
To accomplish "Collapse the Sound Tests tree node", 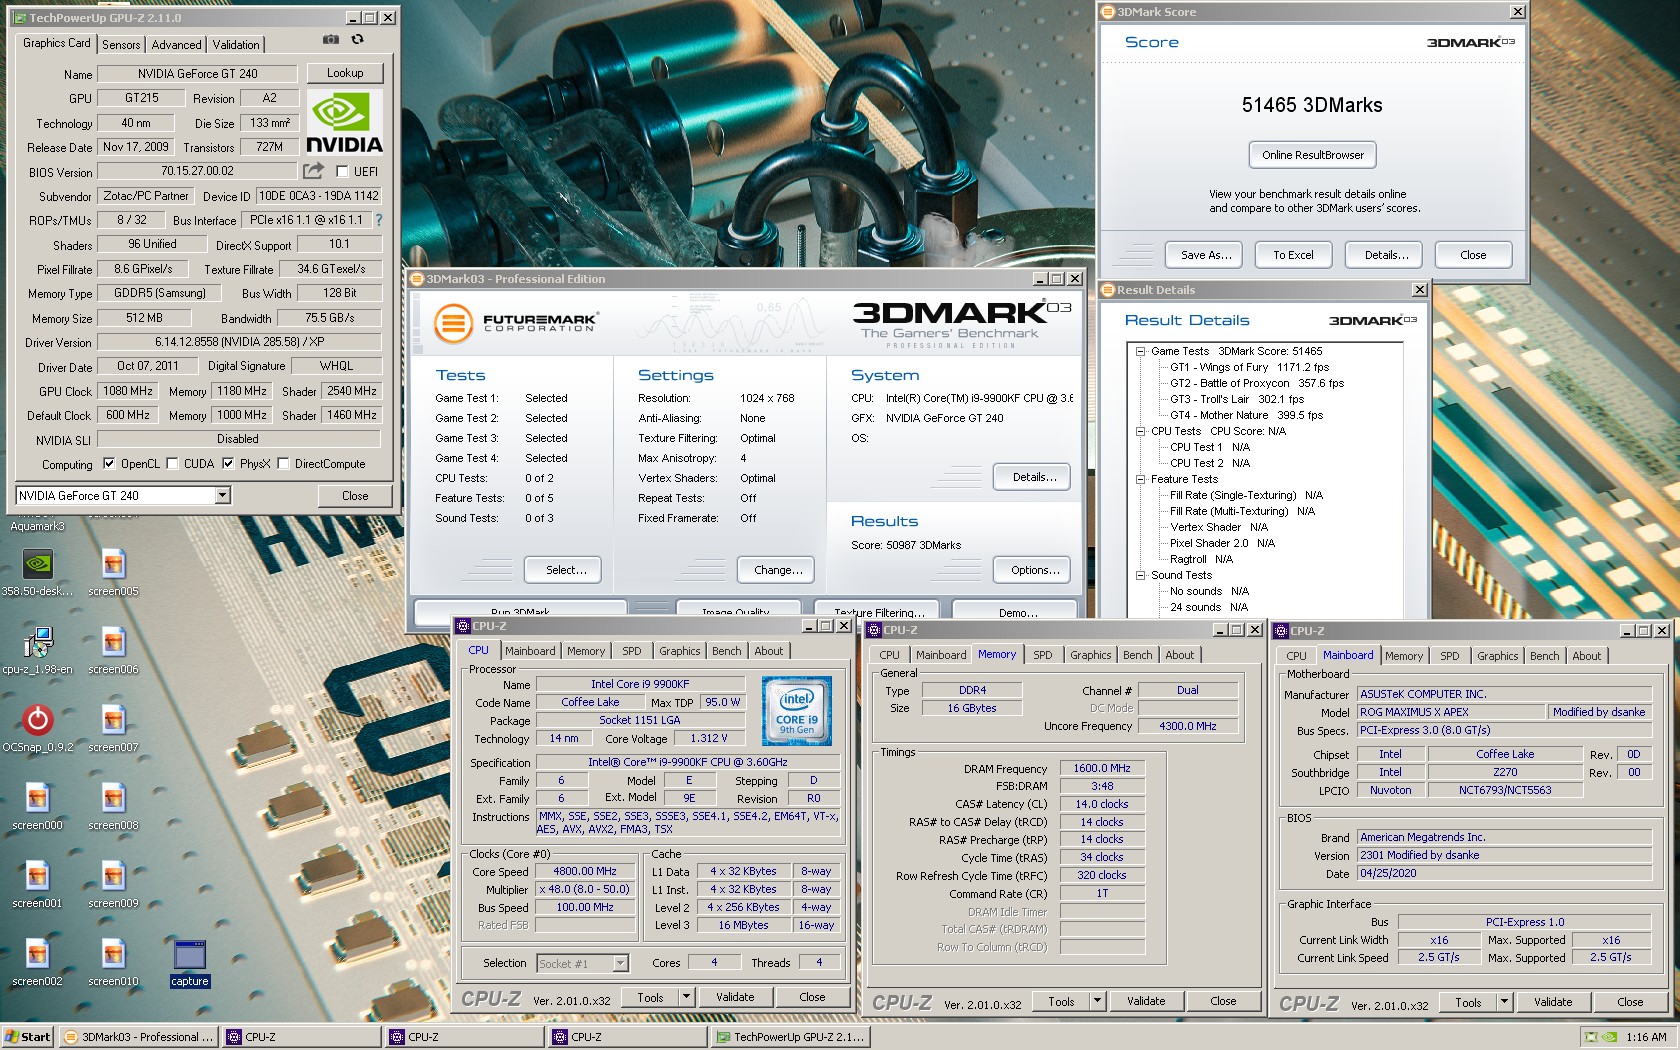I will click(x=1140, y=575).
